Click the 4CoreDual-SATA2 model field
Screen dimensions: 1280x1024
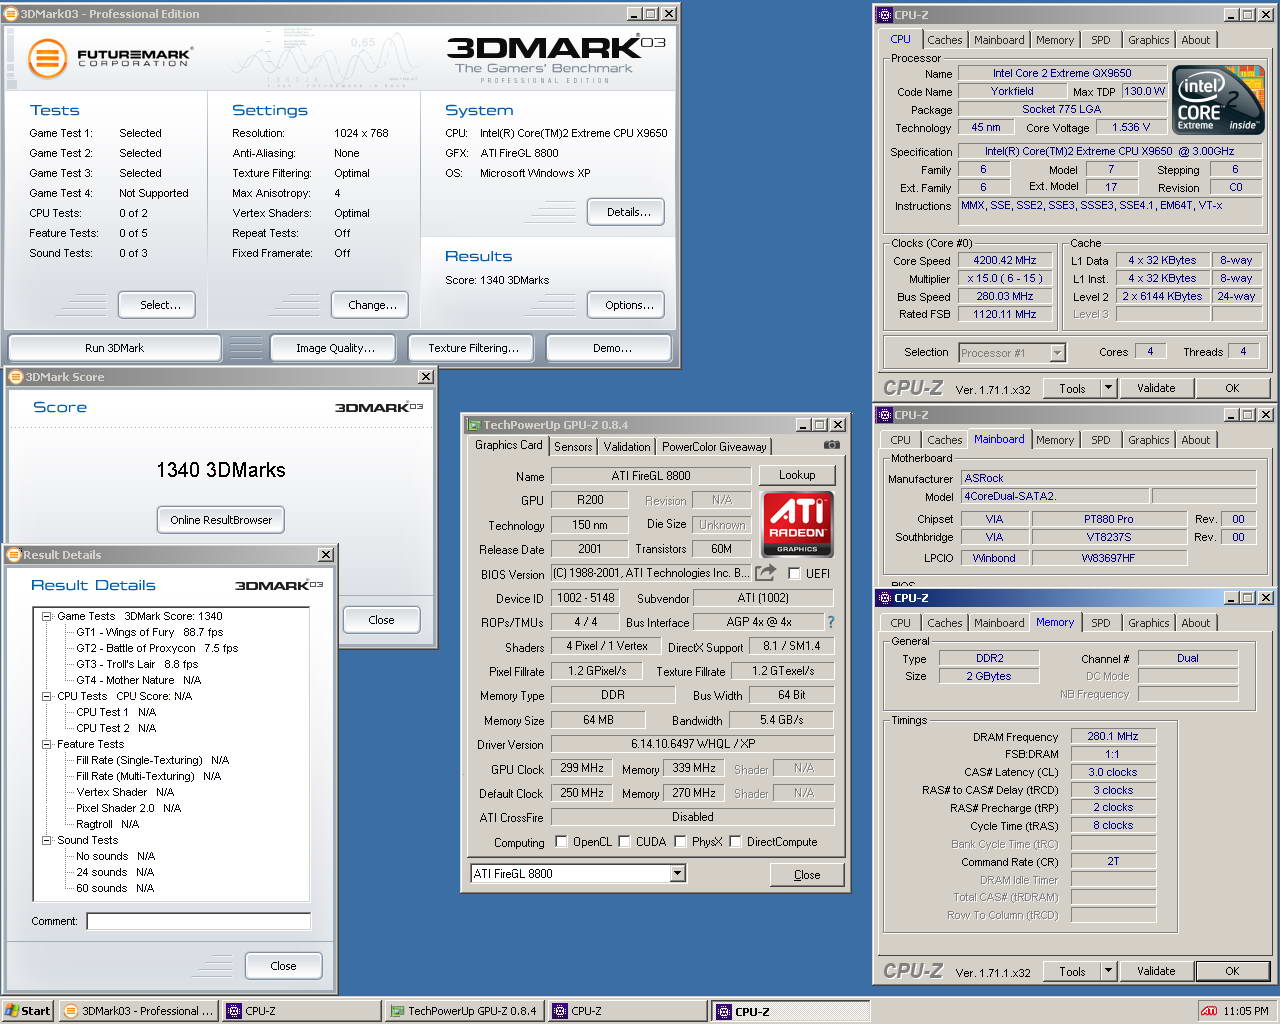pos(1055,496)
